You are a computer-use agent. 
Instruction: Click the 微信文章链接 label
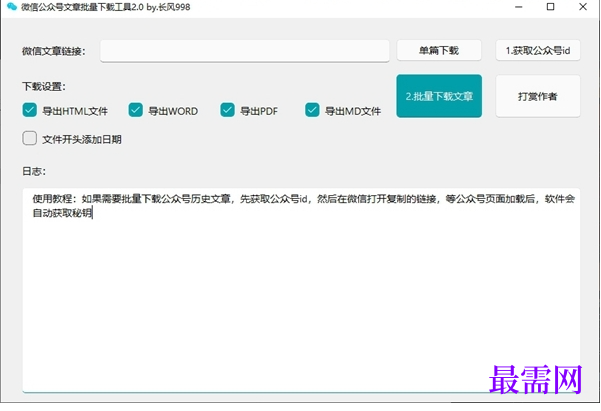pyautogui.click(x=53, y=51)
